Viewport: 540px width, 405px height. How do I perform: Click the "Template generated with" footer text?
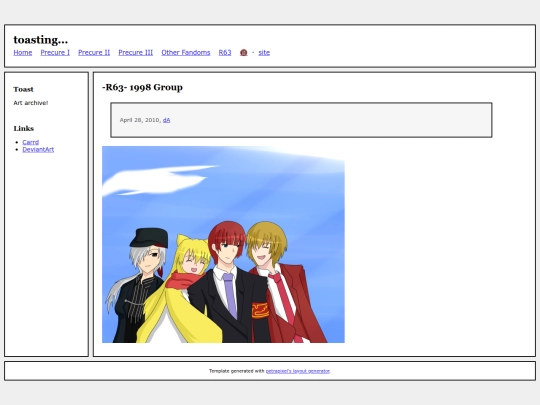[x=237, y=371]
